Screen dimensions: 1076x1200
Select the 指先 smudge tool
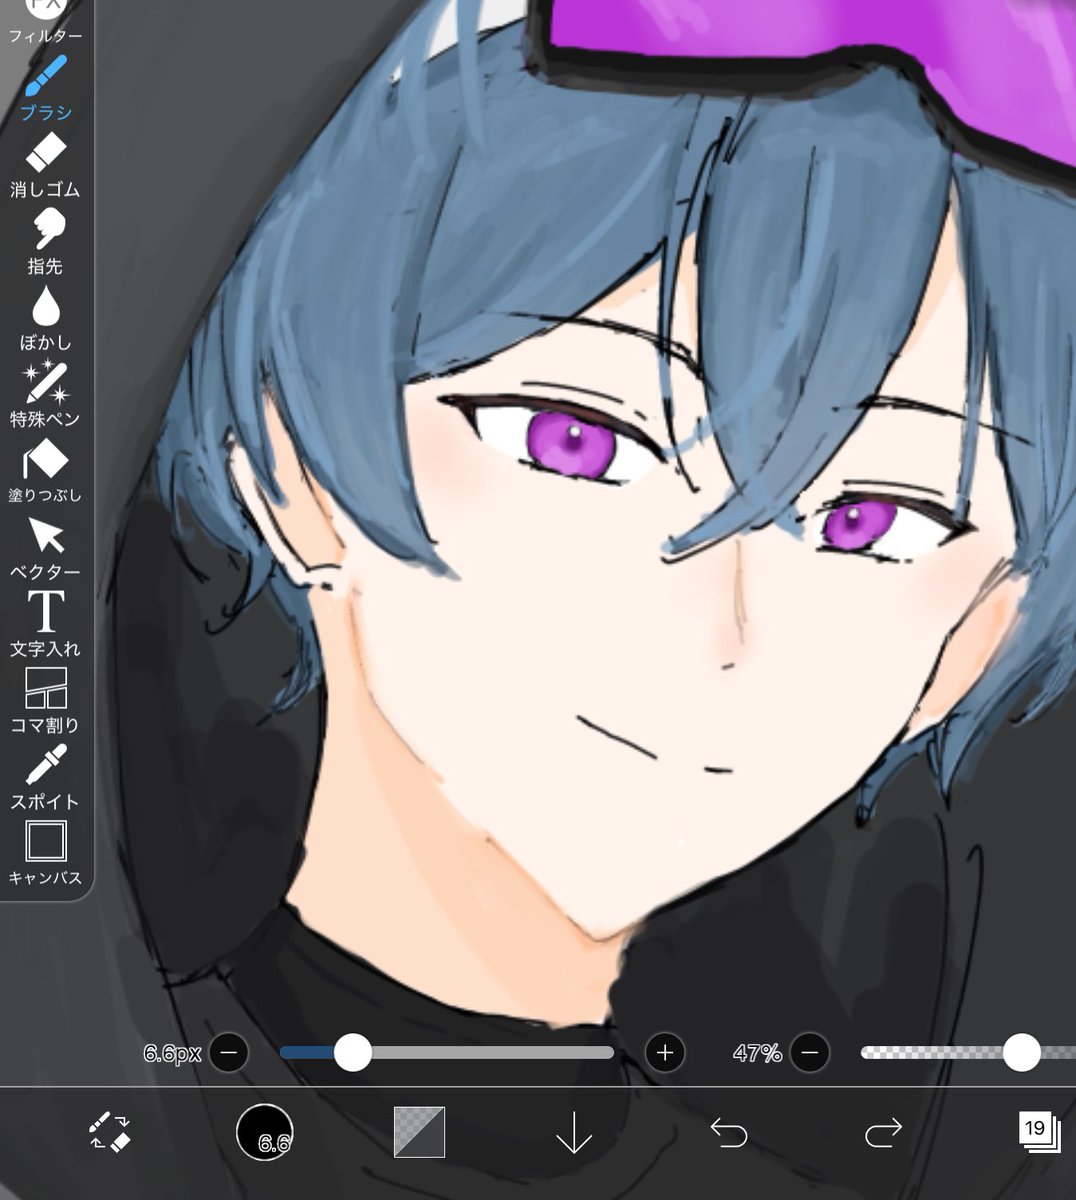[x=45, y=242]
